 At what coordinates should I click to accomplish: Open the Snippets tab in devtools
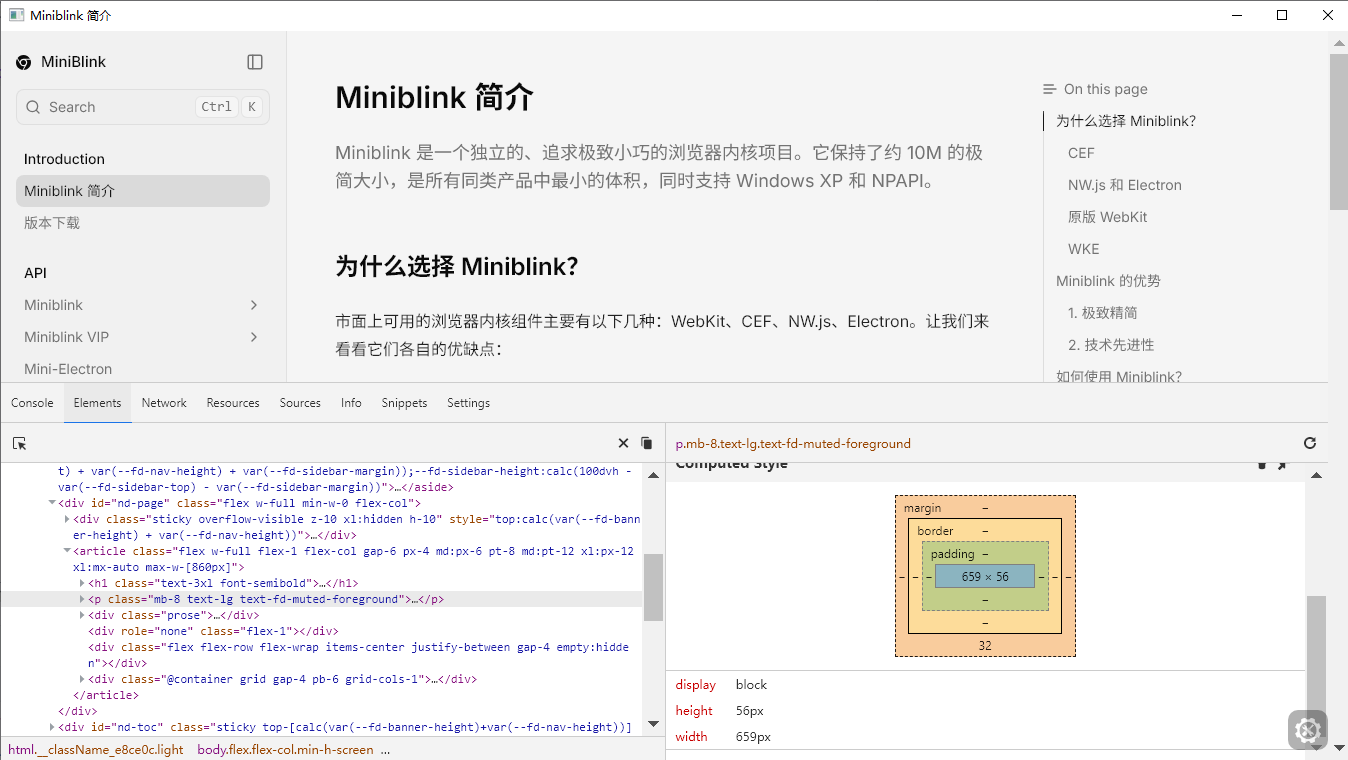pyautogui.click(x=404, y=403)
